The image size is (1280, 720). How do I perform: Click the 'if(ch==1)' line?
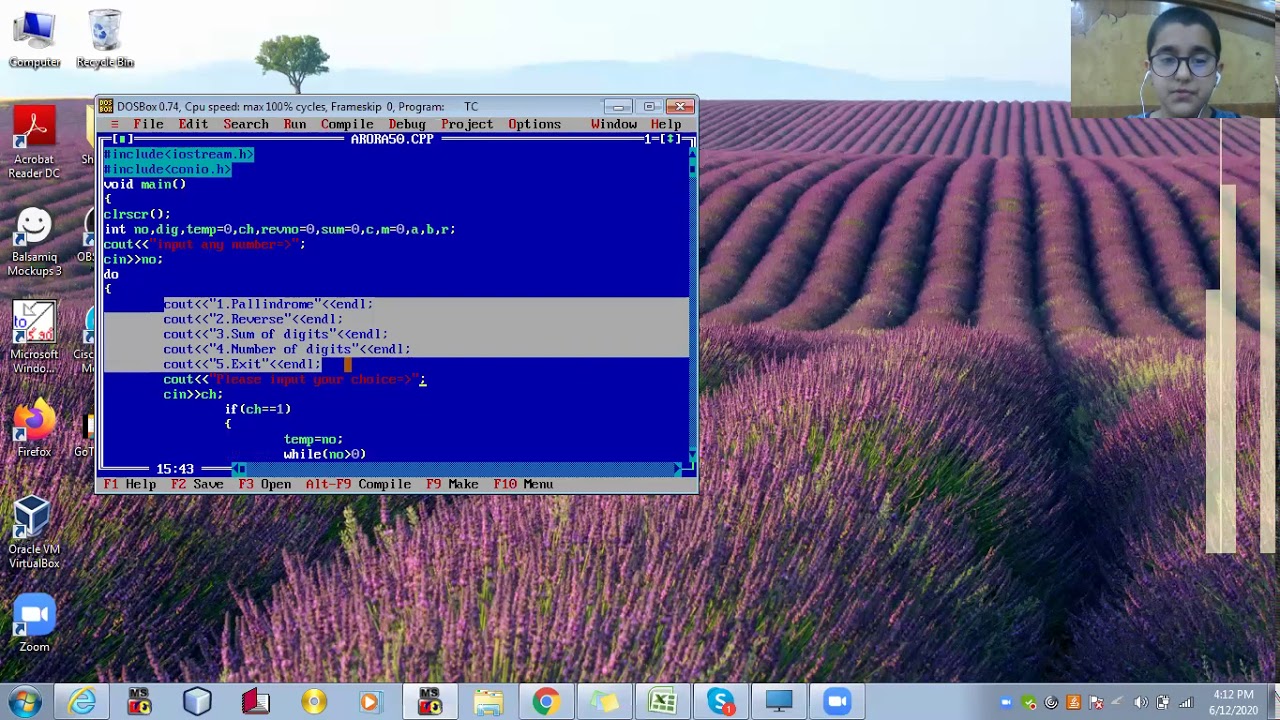coord(258,409)
